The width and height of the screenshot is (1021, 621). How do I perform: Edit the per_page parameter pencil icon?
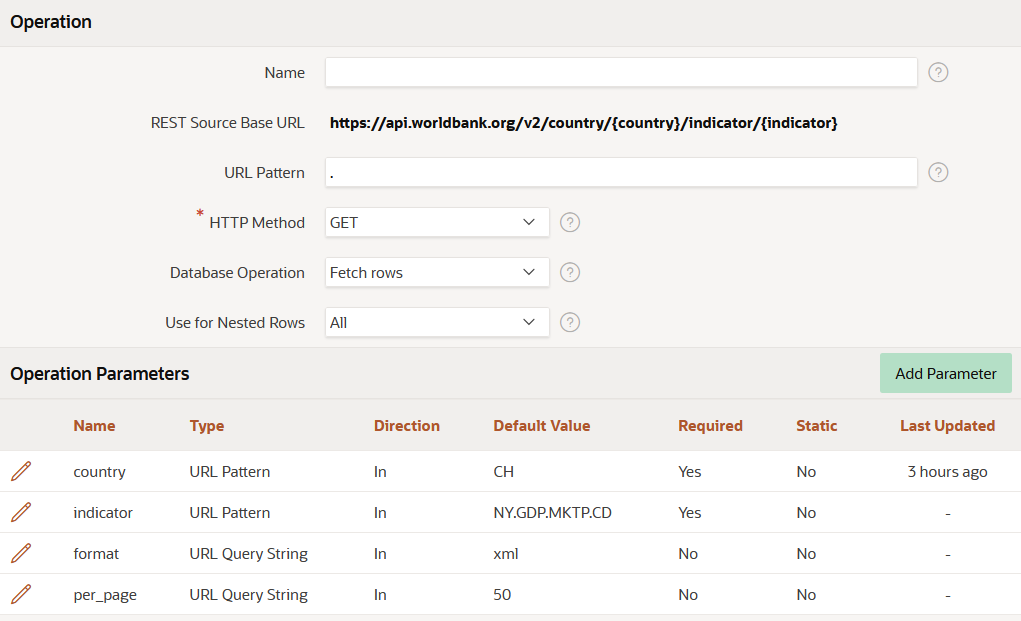21,594
